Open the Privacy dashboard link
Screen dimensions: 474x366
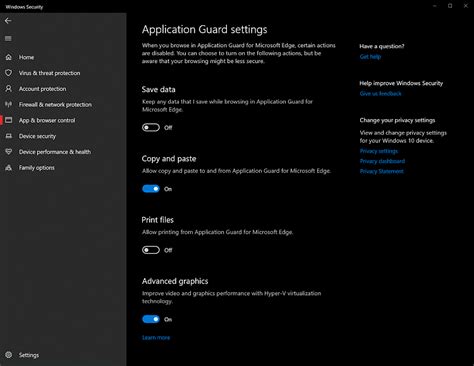pyautogui.click(x=382, y=161)
